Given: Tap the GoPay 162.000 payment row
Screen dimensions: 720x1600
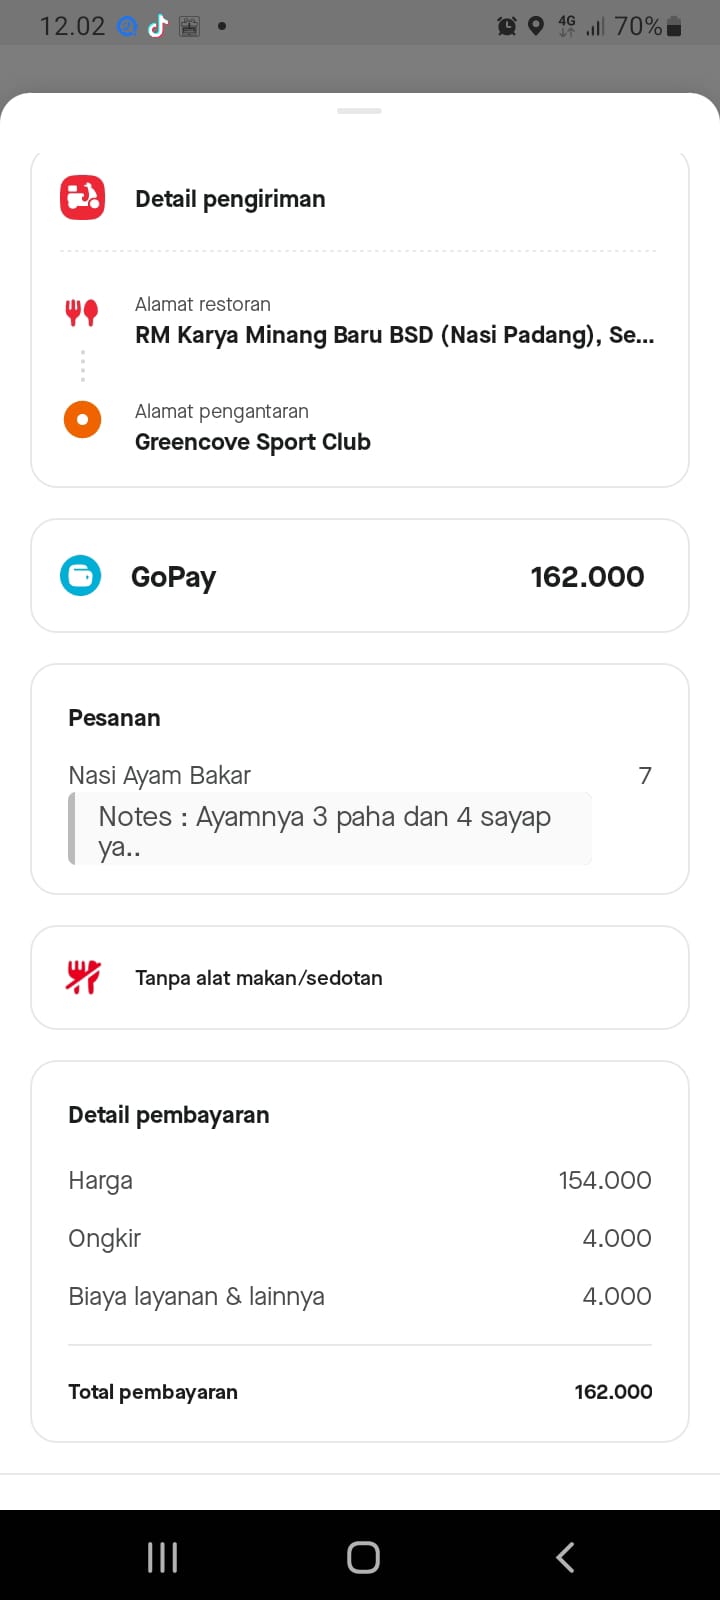Looking at the screenshot, I should point(360,576).
